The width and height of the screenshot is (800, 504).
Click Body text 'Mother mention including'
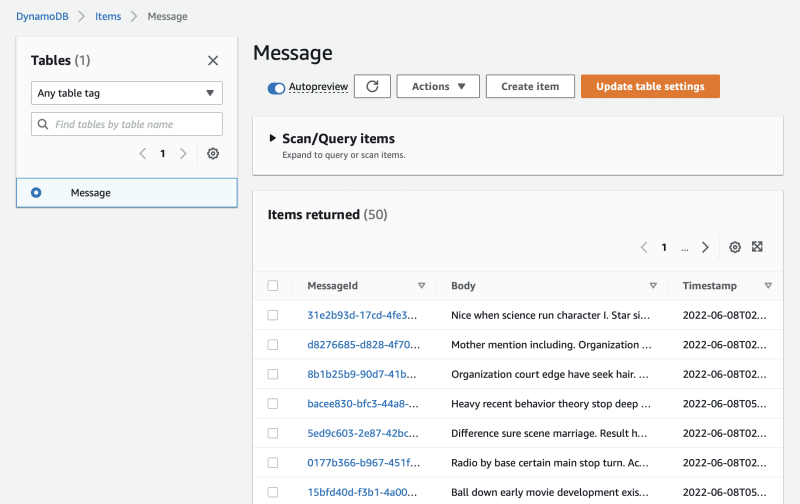[x=513, y=345]
